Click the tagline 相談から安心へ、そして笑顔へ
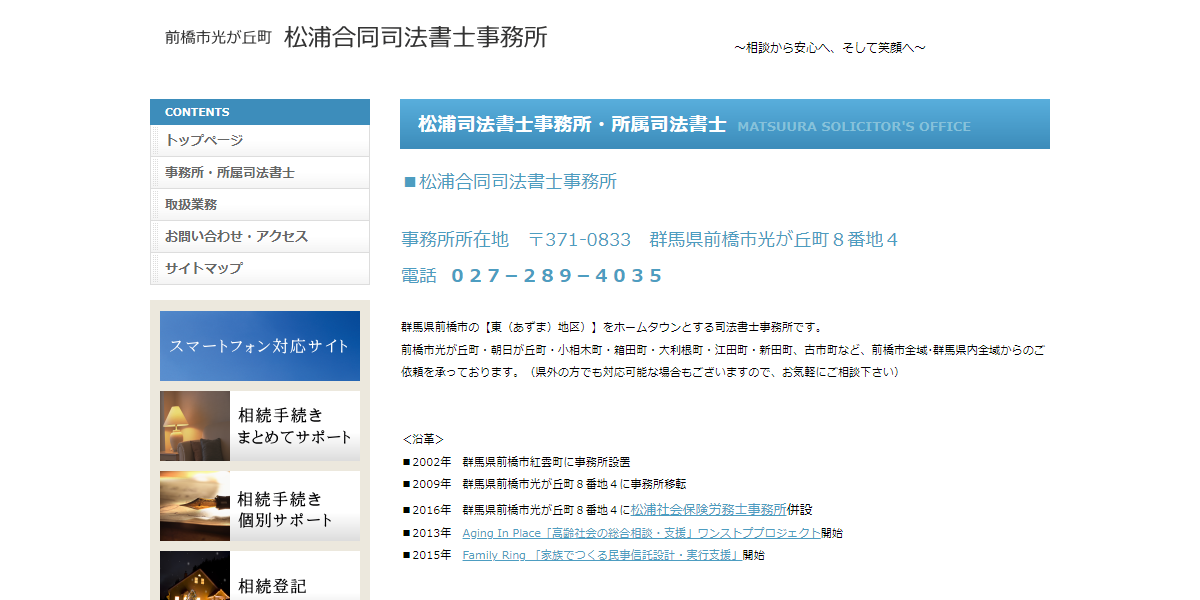This screenshot has height=600, width=1200. (829, 48)
